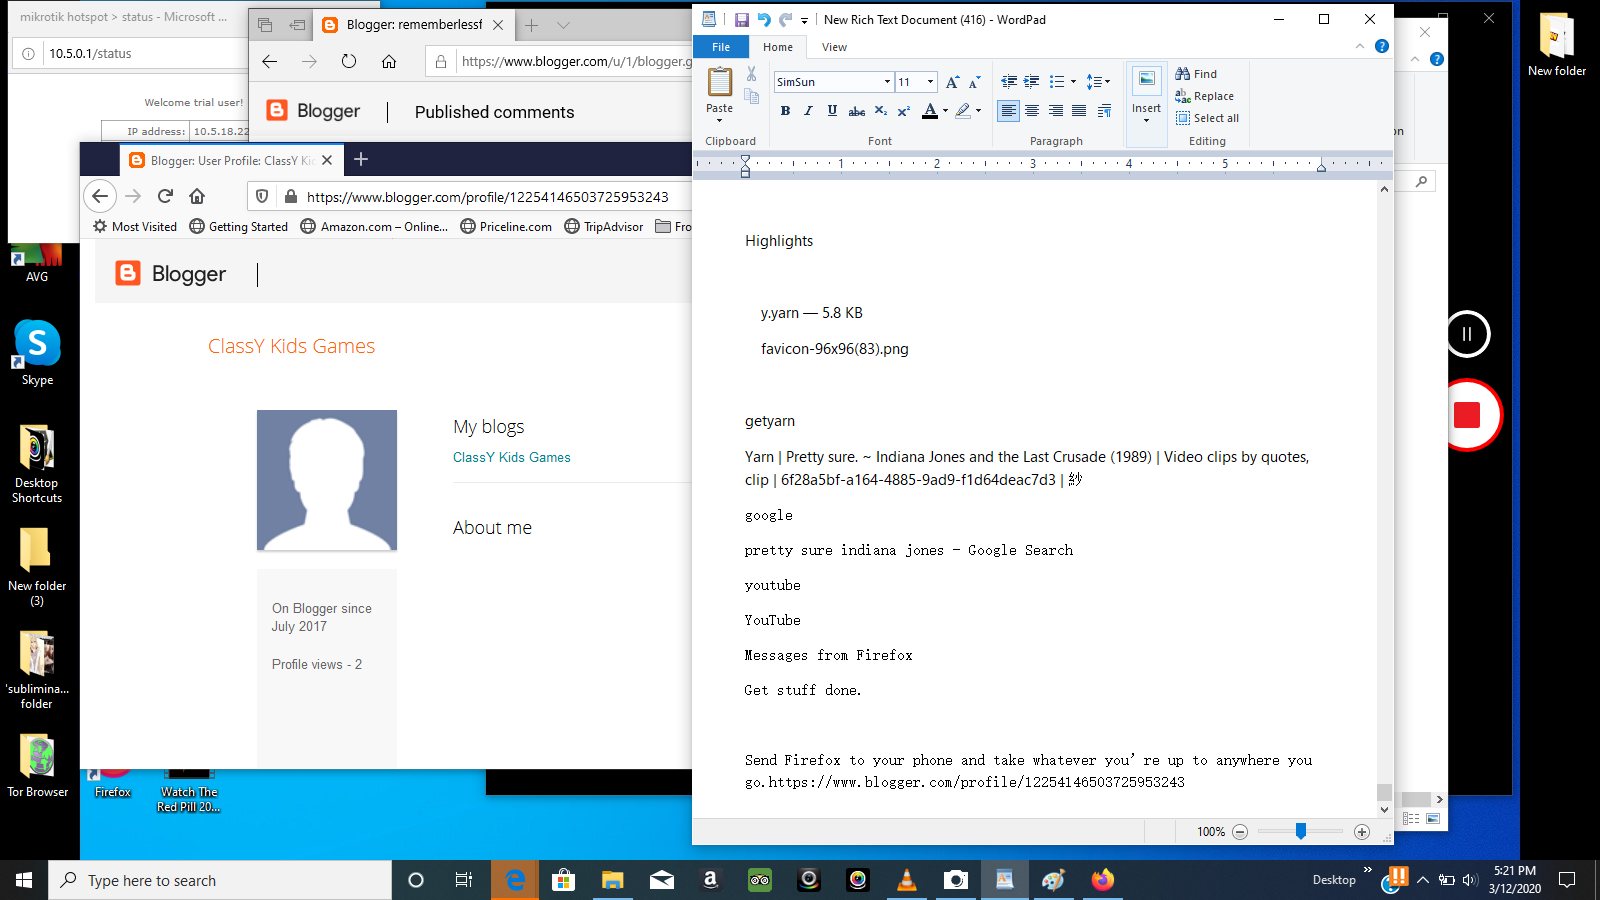Grow font size in WordPad
The width and height of the screenshot is (1600, 900).
point(952,82)
